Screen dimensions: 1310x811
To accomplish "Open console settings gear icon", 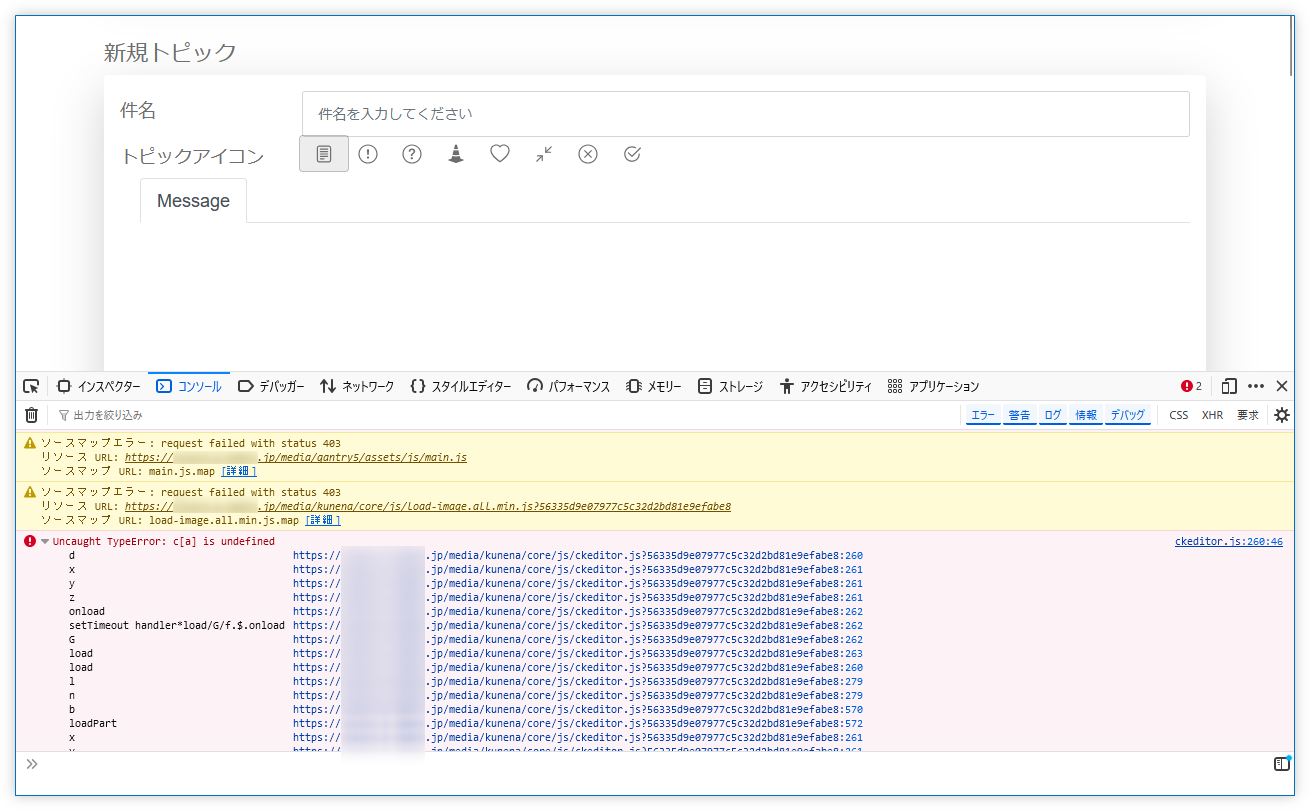I will click(1282, 415).
